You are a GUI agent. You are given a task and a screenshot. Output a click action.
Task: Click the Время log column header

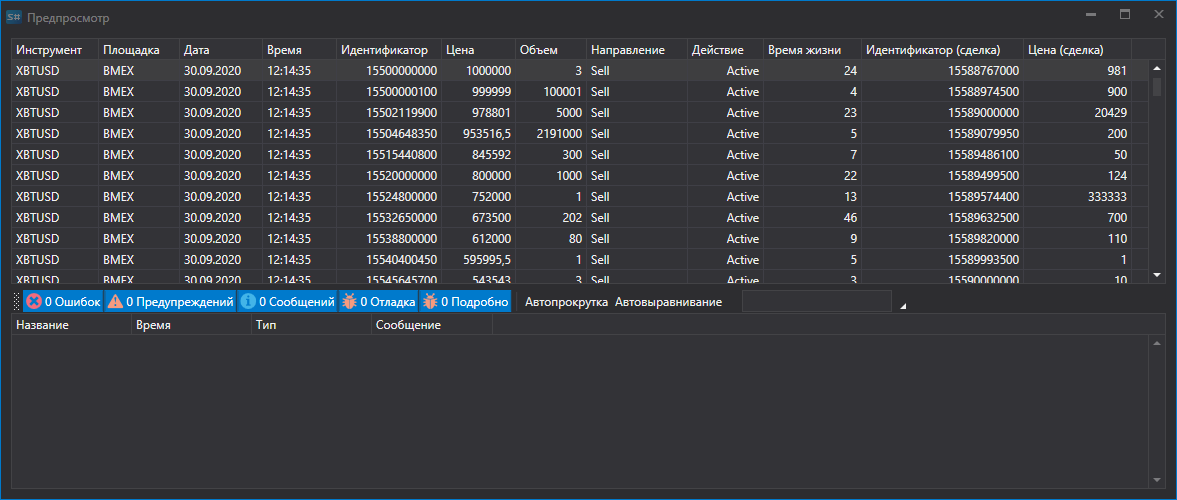tap(191, 325)
